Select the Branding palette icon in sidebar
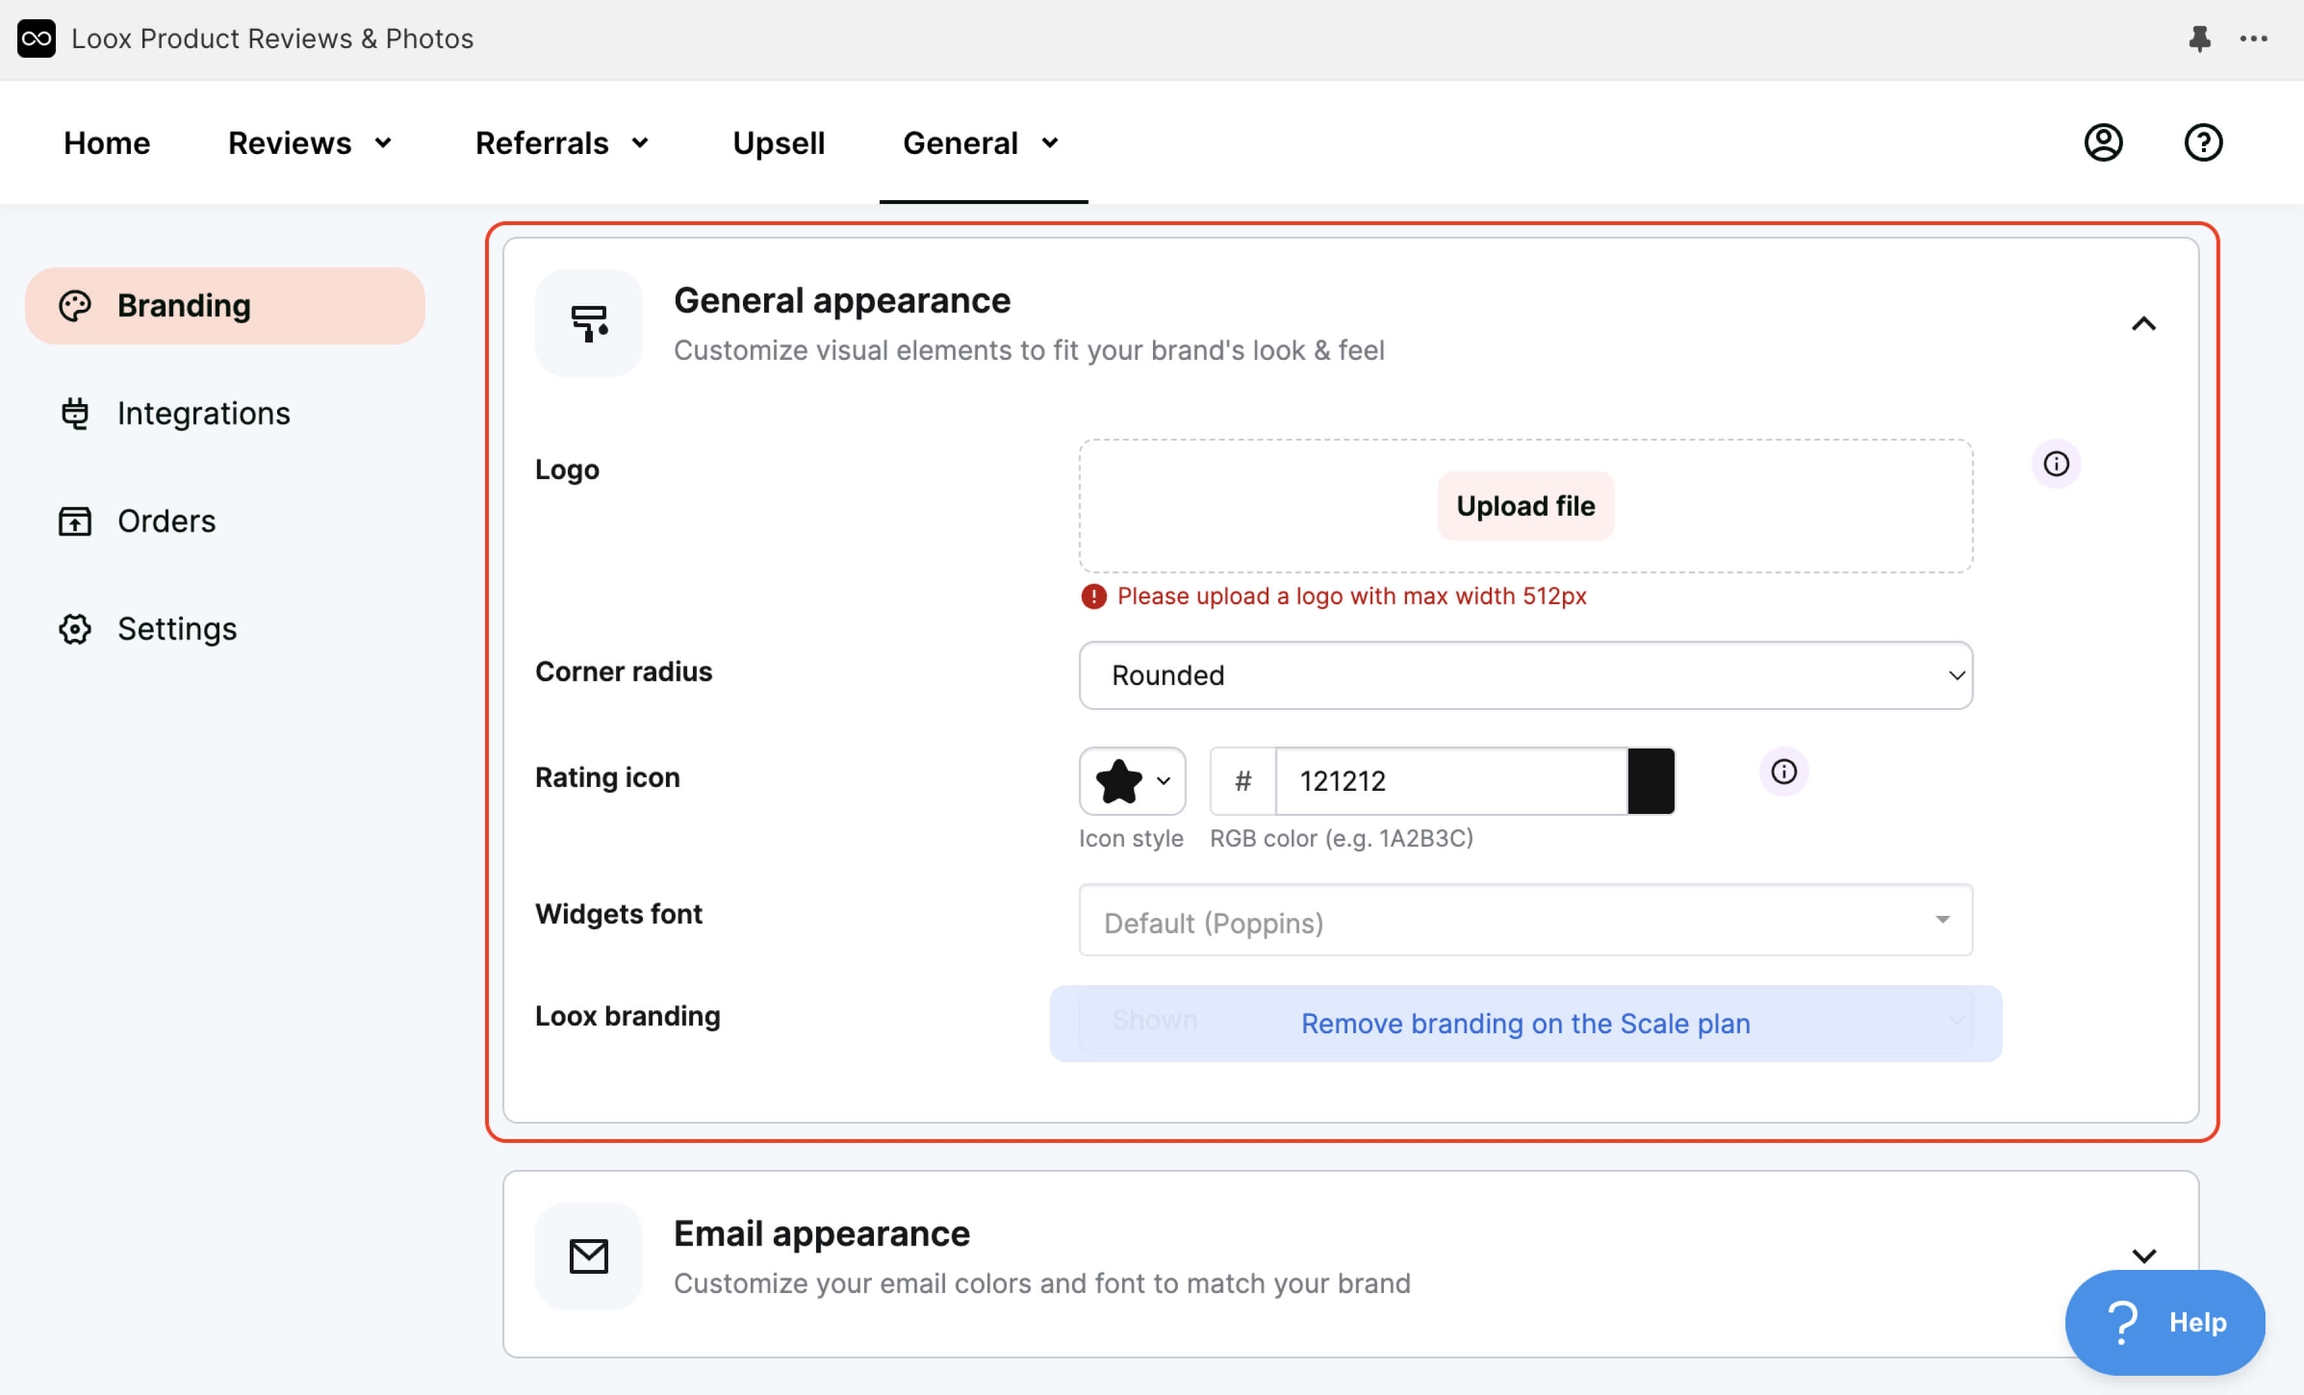Image resolution: width=2304 pixels, height=1395 pixels. tap(76, 305)
